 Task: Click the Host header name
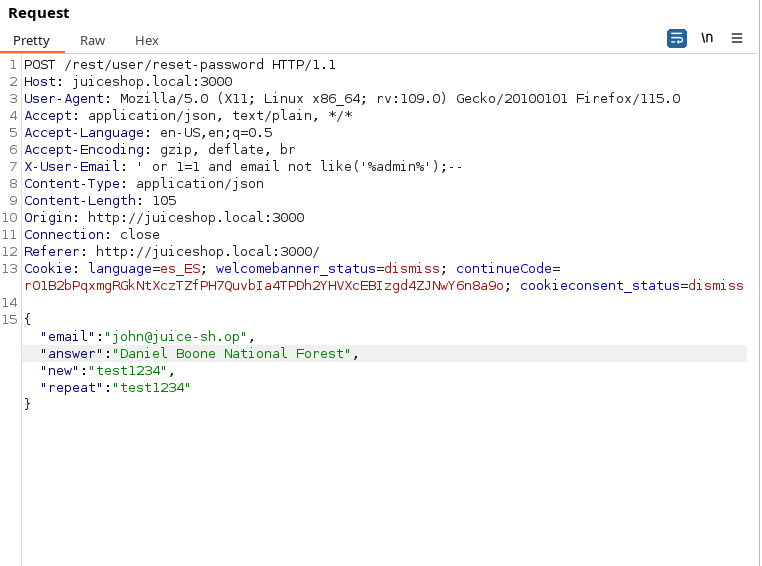(x=40, y=82)
